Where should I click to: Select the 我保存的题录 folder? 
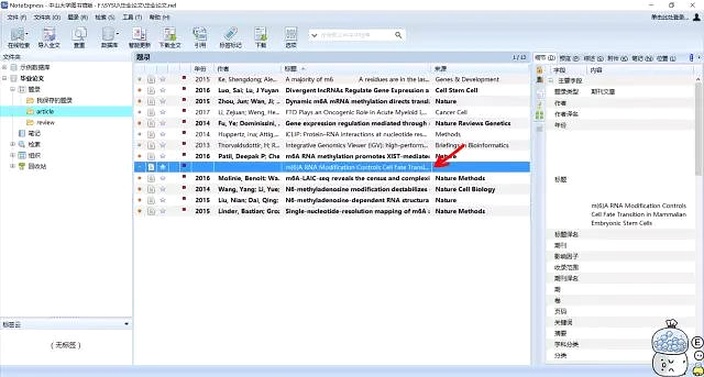54,101
